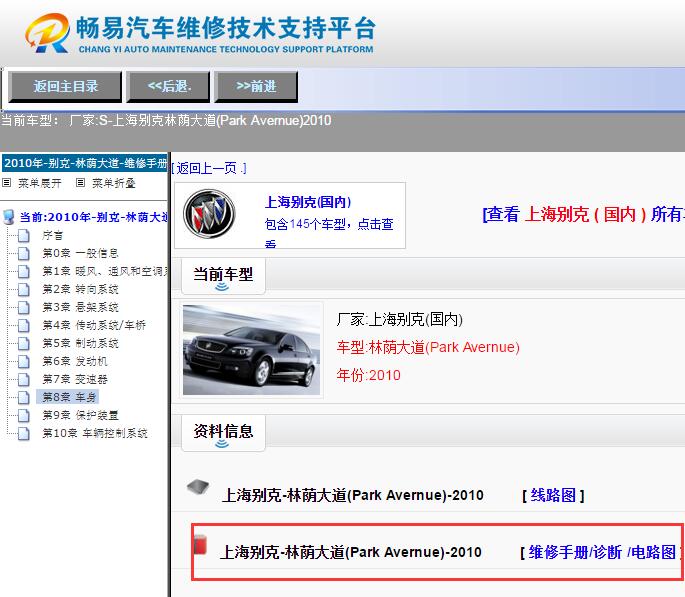Go forward with the >>前进 button

pyautogui.click(x=256, y=86)
